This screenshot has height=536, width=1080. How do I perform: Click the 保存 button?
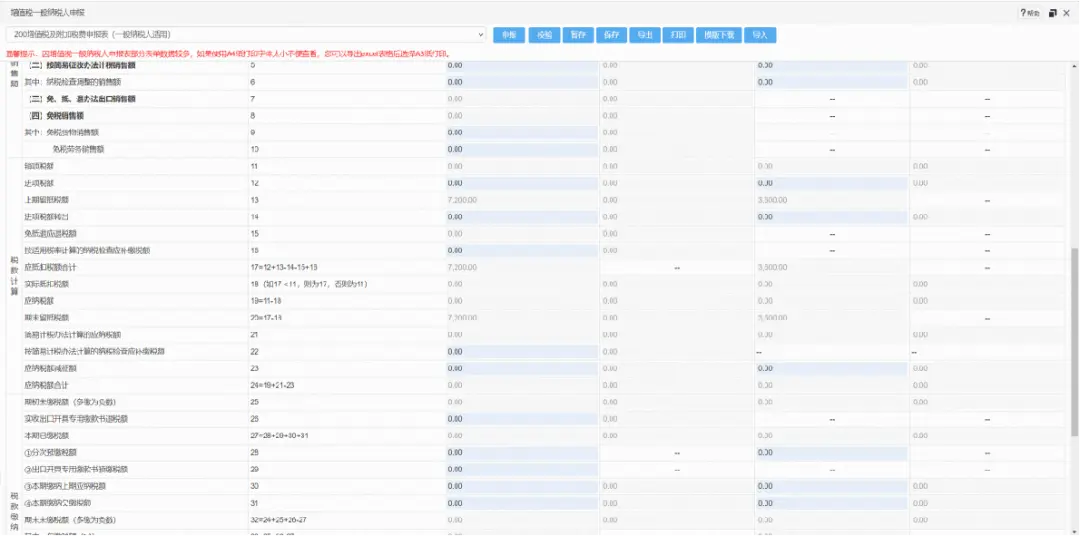coord(611,35)
